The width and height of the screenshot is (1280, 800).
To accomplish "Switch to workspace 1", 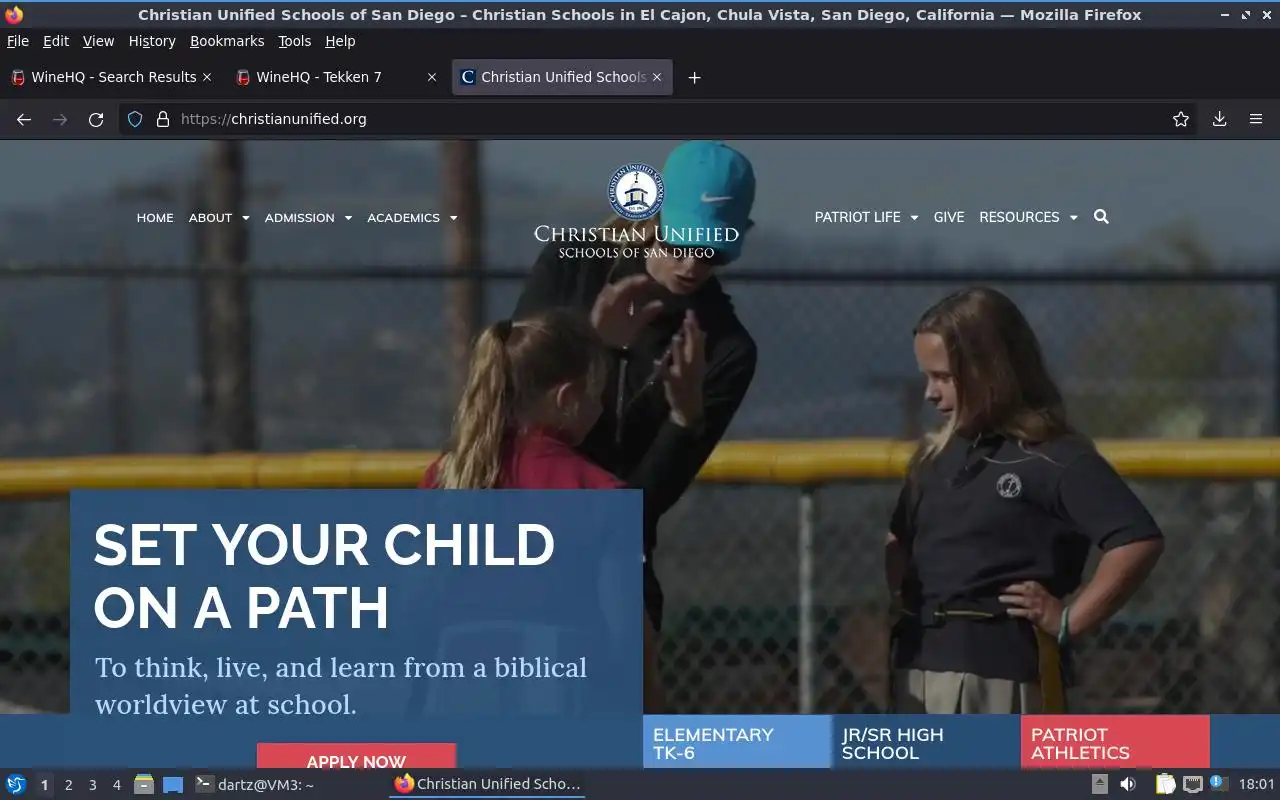I will pos(44,785).
